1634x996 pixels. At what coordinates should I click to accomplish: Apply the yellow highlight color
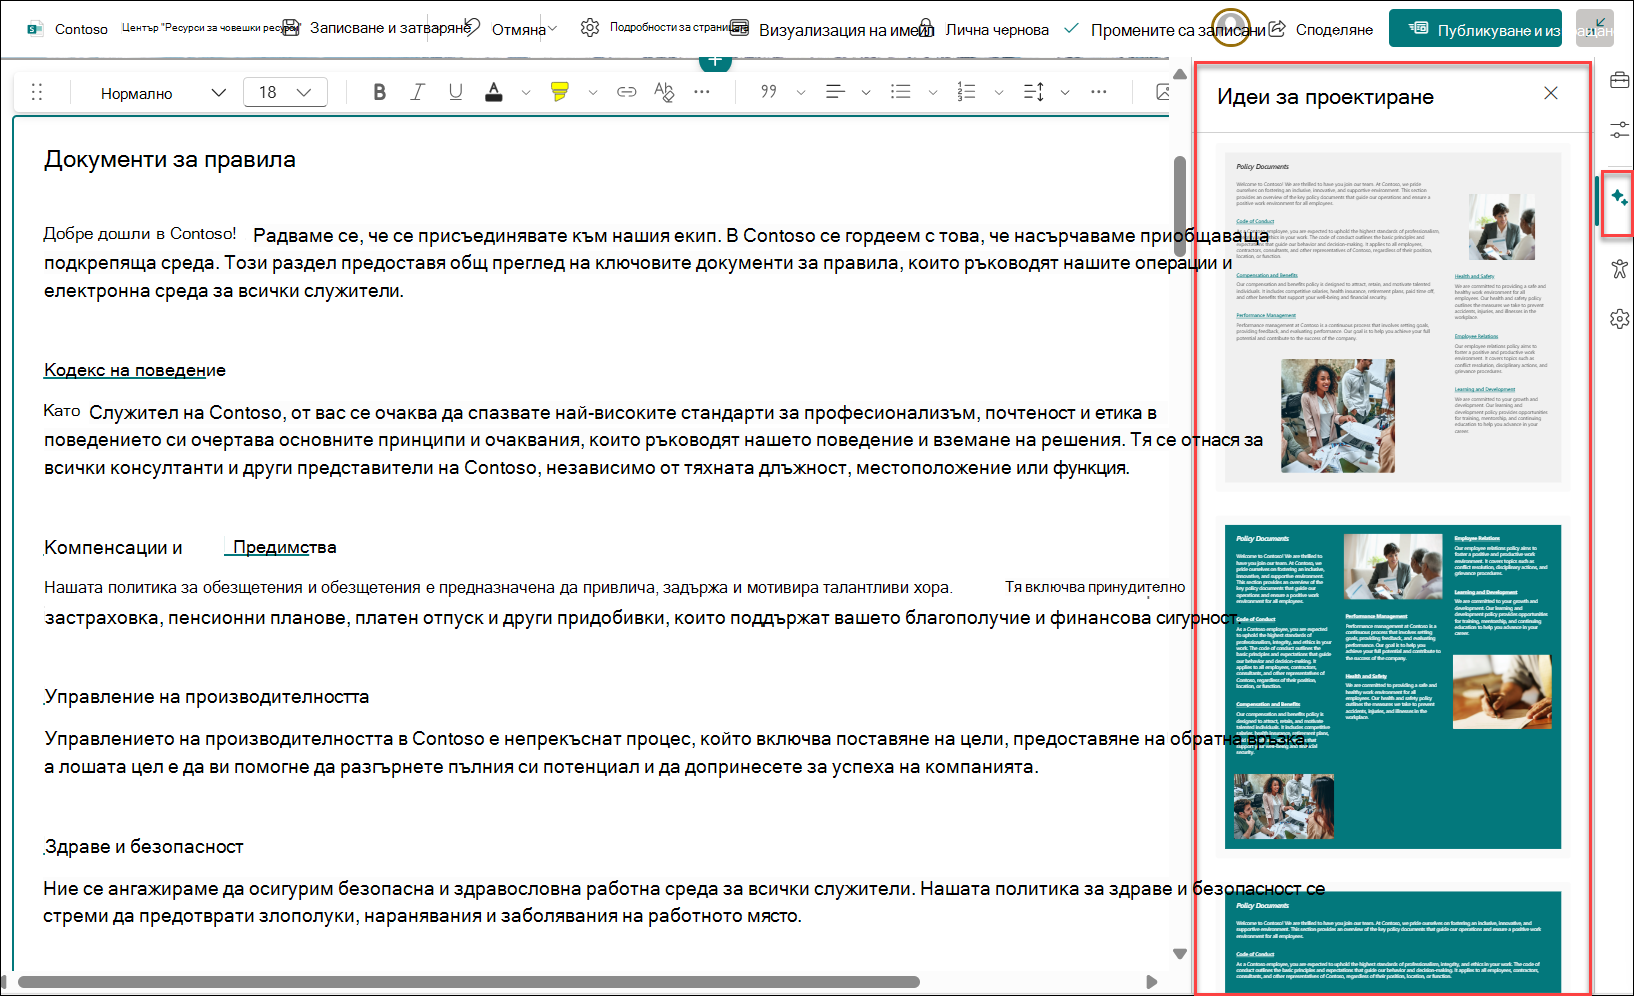coord(560,92)
